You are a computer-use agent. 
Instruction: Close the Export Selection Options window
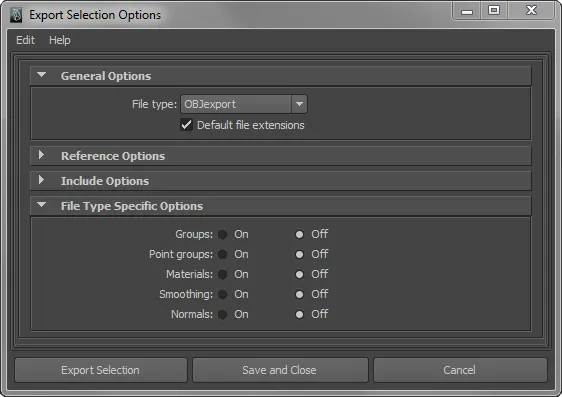532,10
